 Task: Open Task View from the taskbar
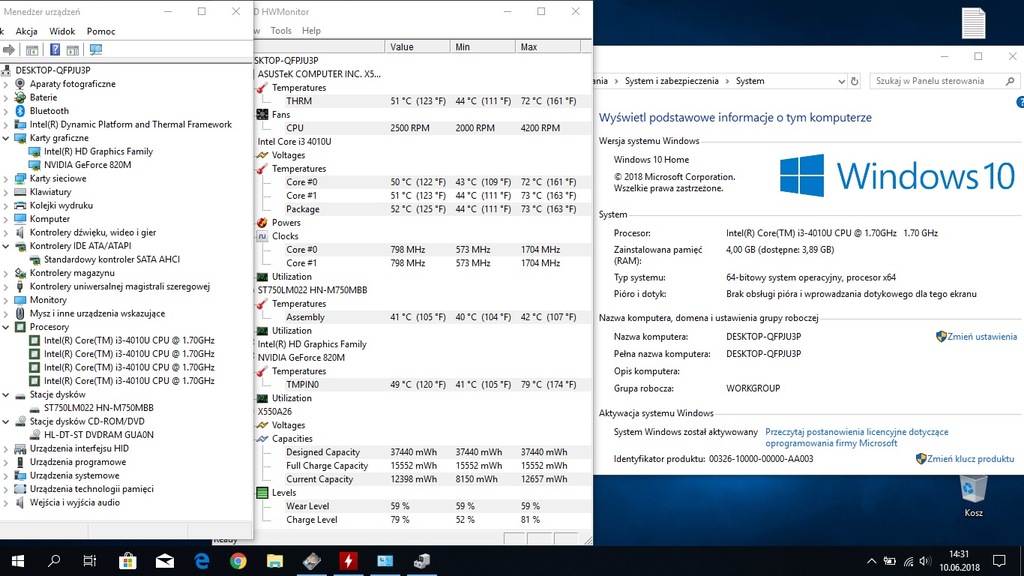(x=89, y=561)
